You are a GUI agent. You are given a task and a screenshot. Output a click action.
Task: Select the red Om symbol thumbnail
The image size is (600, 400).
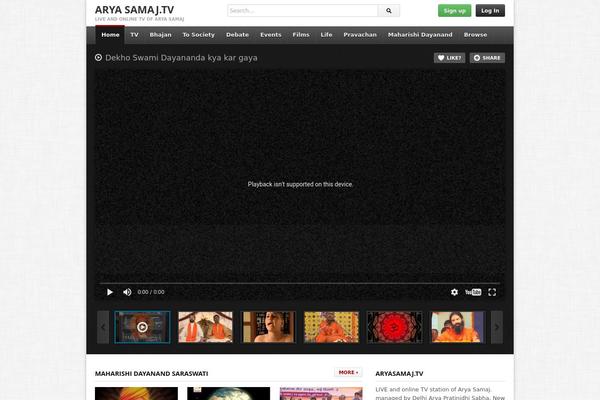[395, 327]
